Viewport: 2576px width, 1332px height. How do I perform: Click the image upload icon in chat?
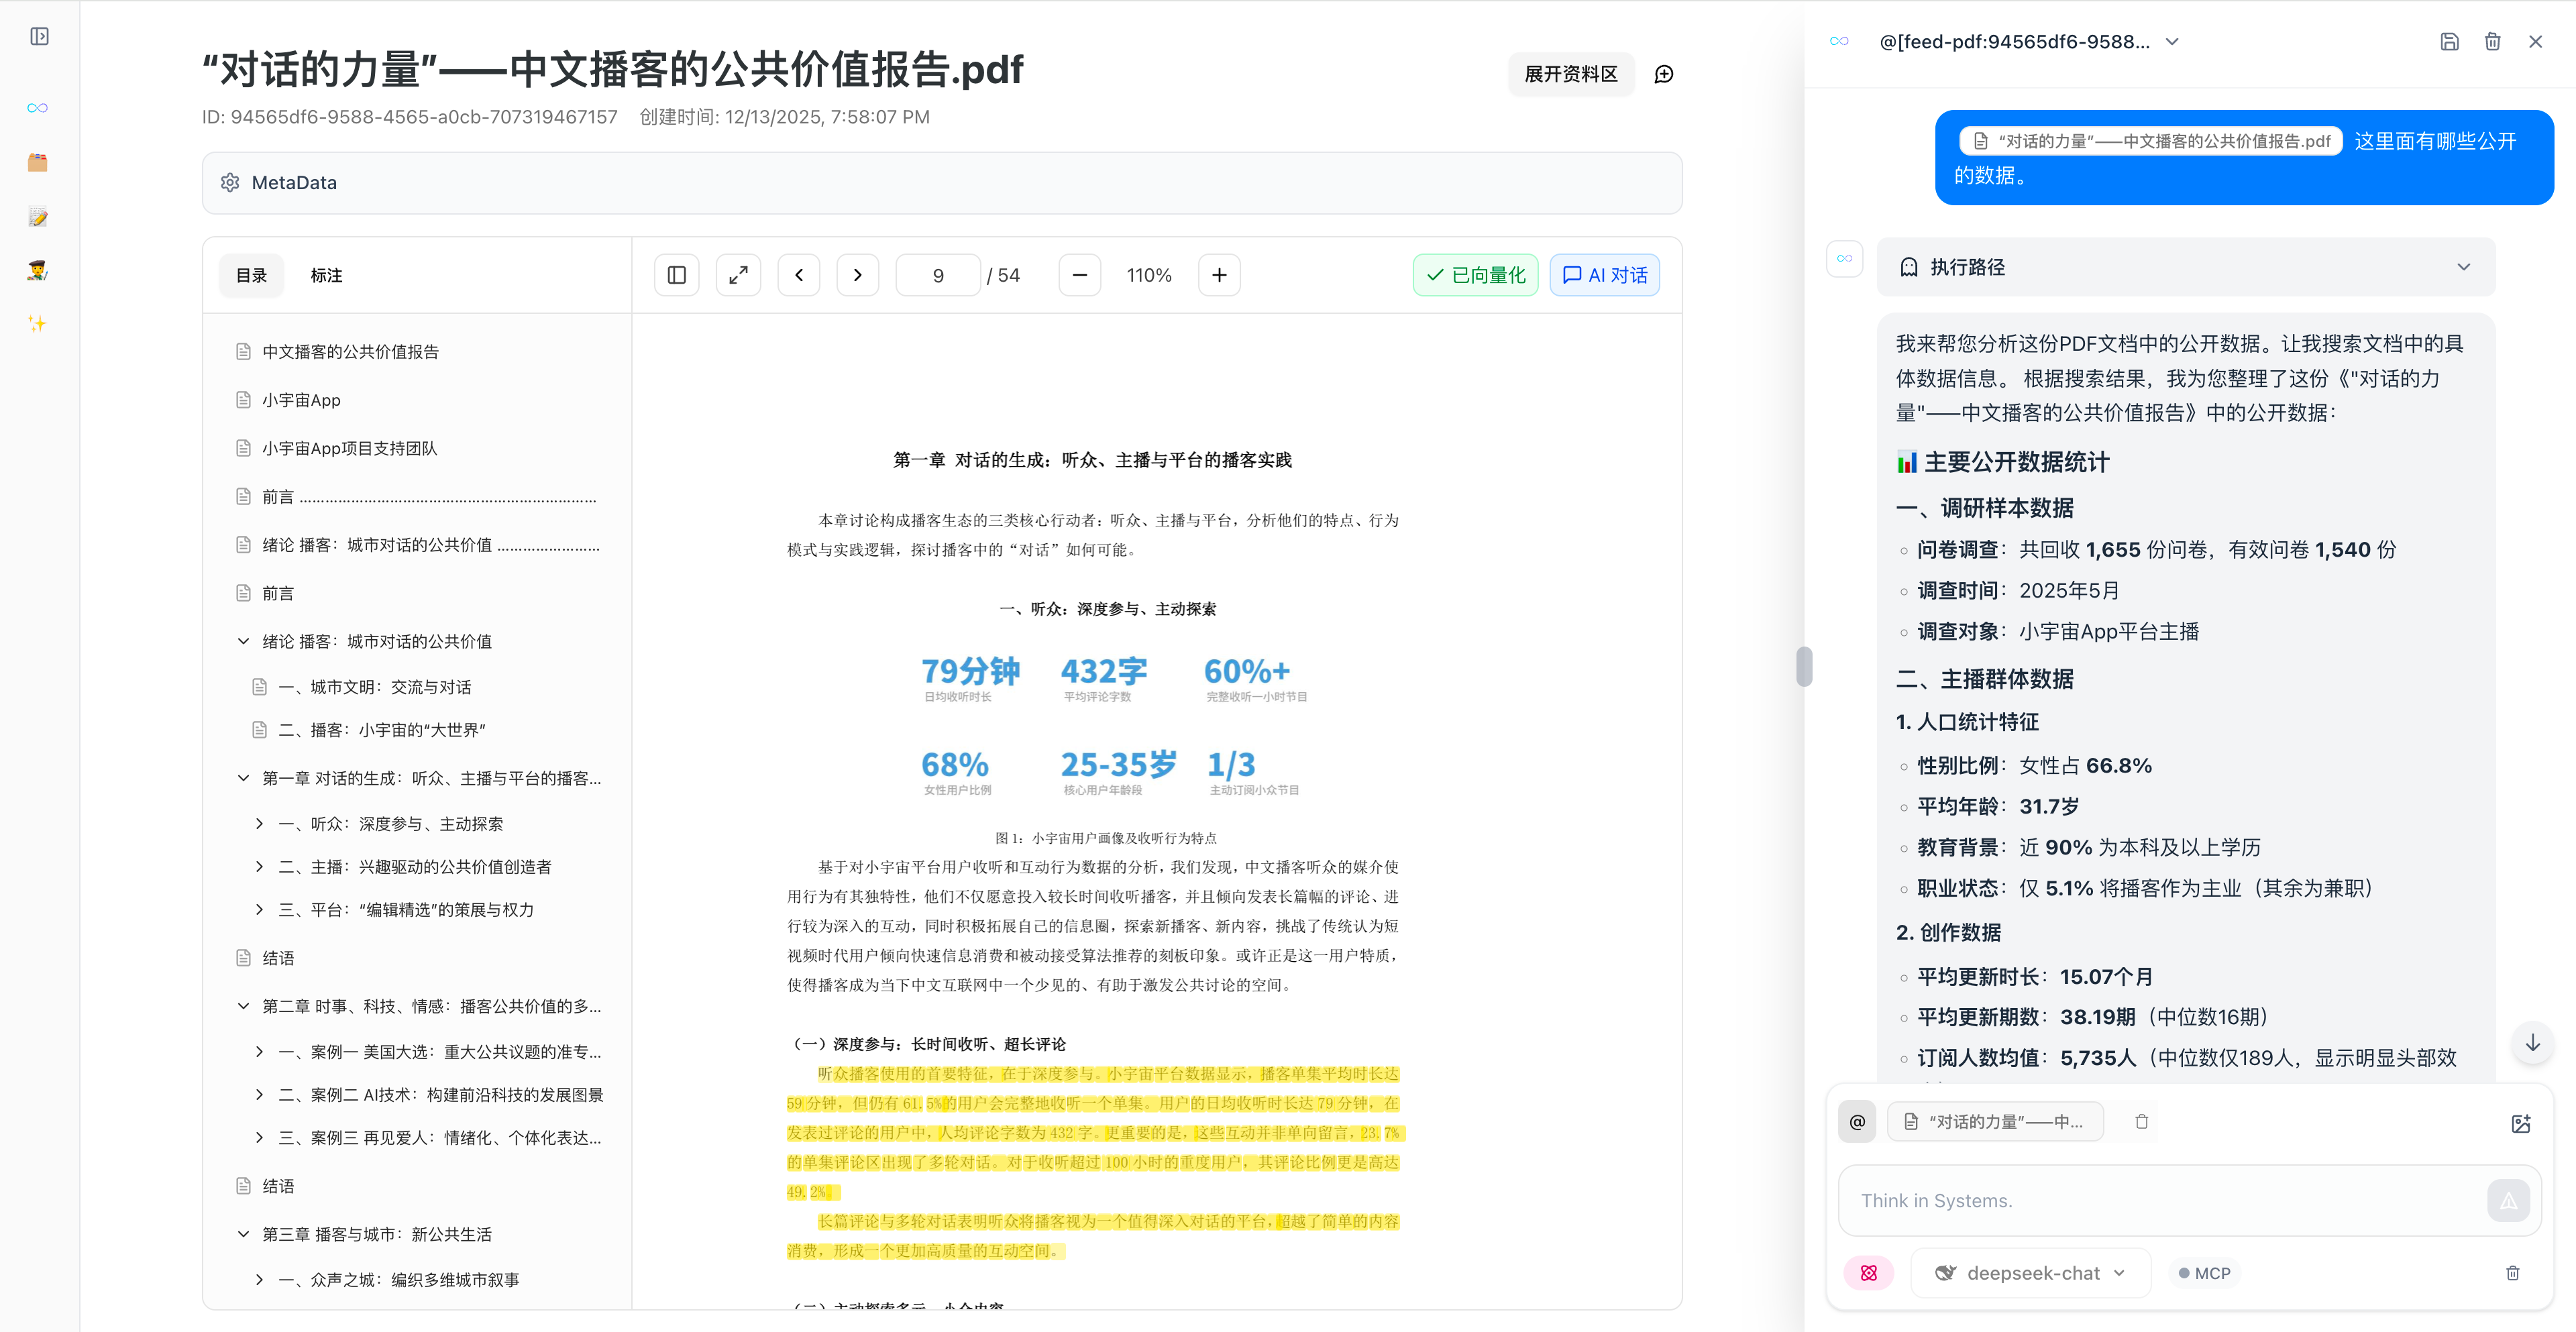[2520, 1123]
